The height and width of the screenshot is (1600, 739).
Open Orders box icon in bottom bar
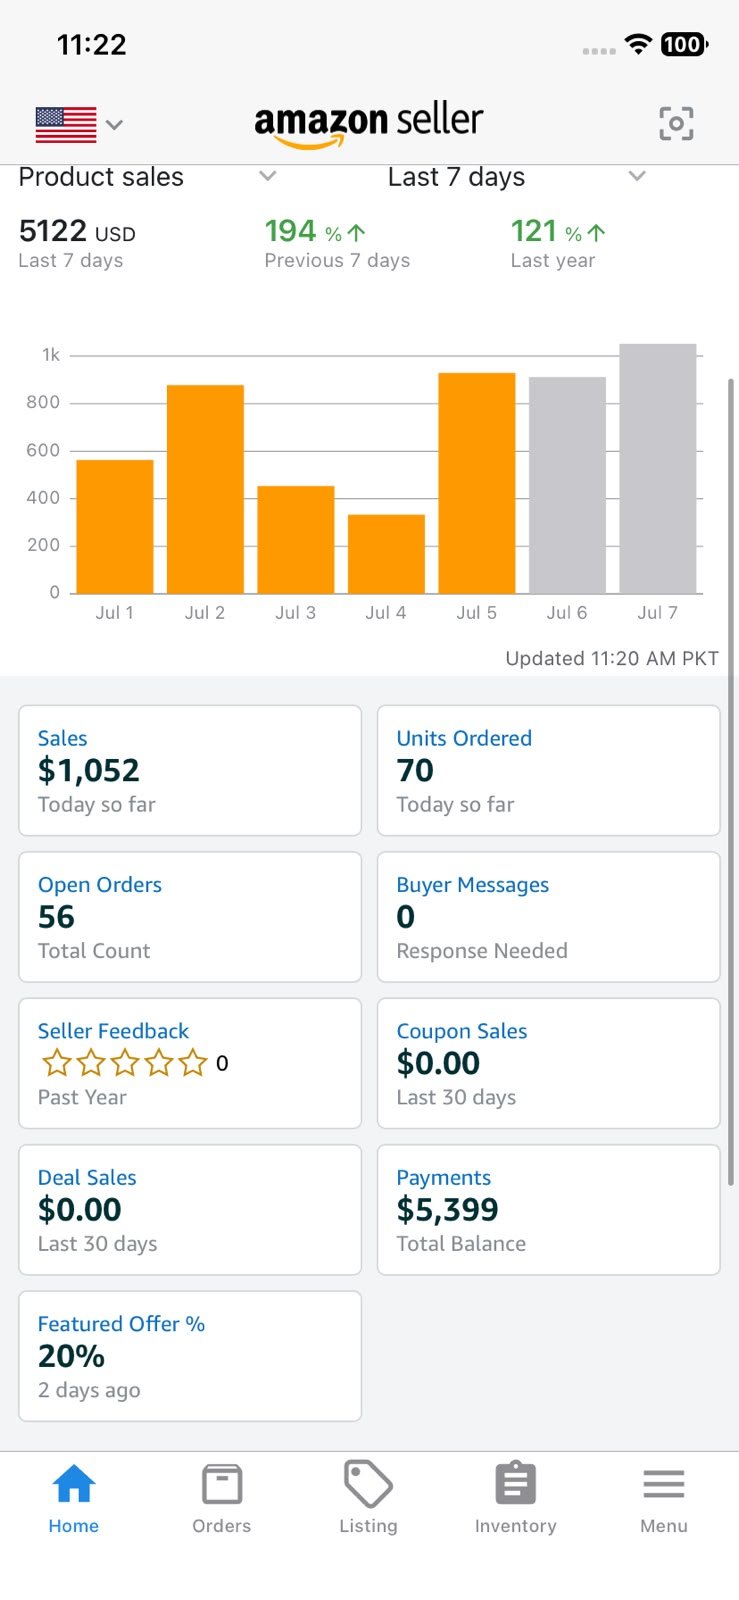tap(222, 1484)
